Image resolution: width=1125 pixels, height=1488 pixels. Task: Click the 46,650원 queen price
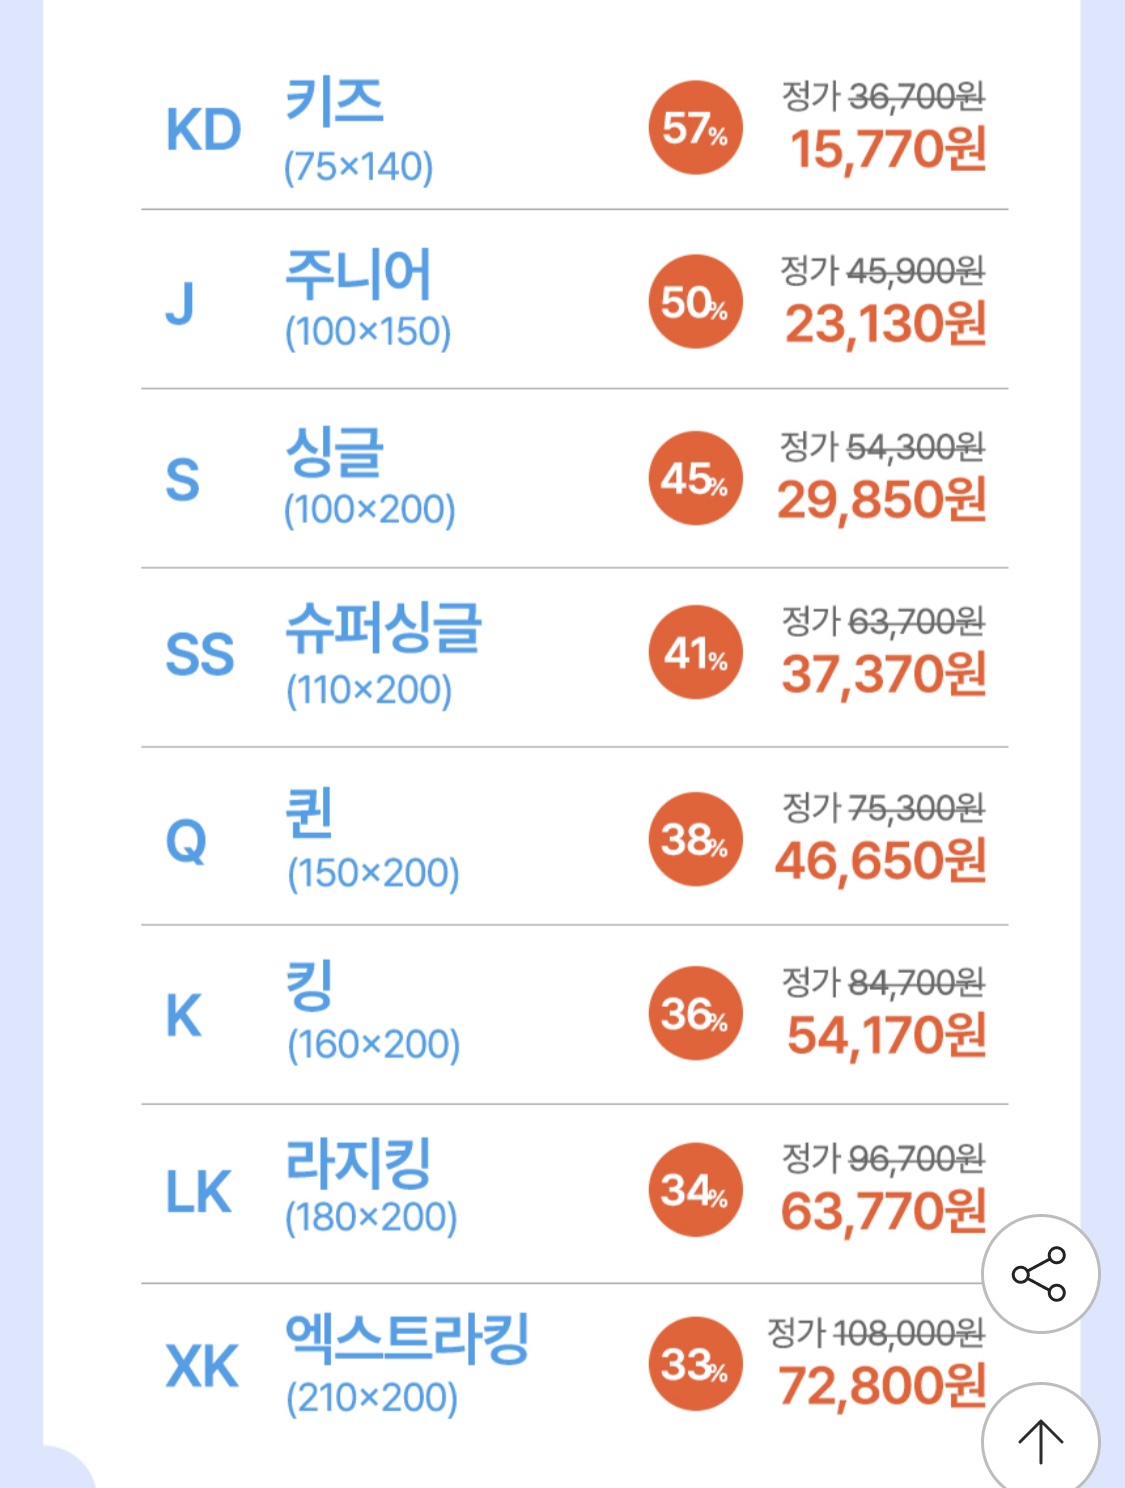(x=881, y=861)
